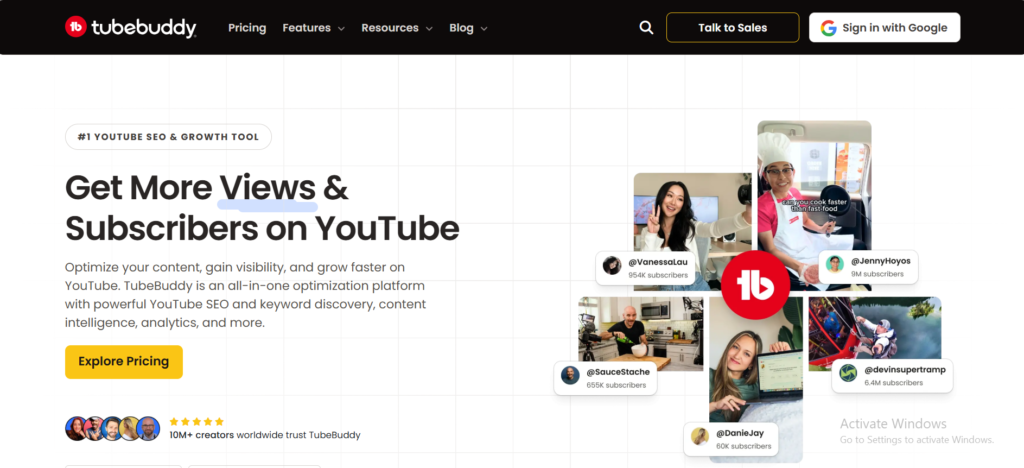Expand the Resources dropdown chevron
The width and height of the screenshot is (1024, 468).
pos(429,29)
